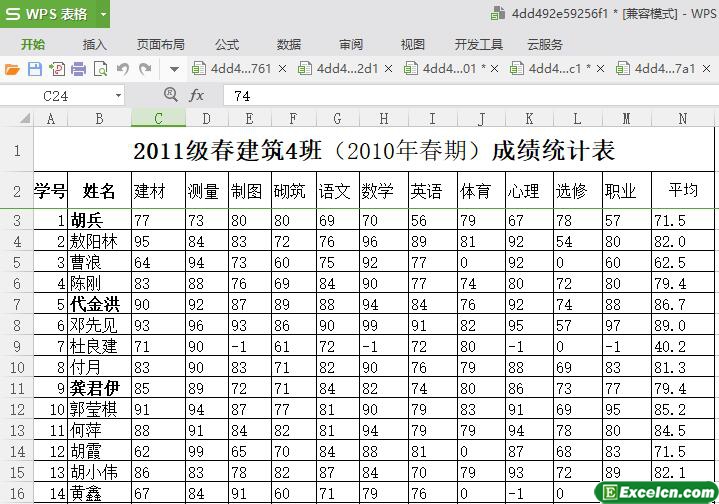719x504 pixels.
Task: Open the 页面布局 ribbon tab
Action: point(161,44)
